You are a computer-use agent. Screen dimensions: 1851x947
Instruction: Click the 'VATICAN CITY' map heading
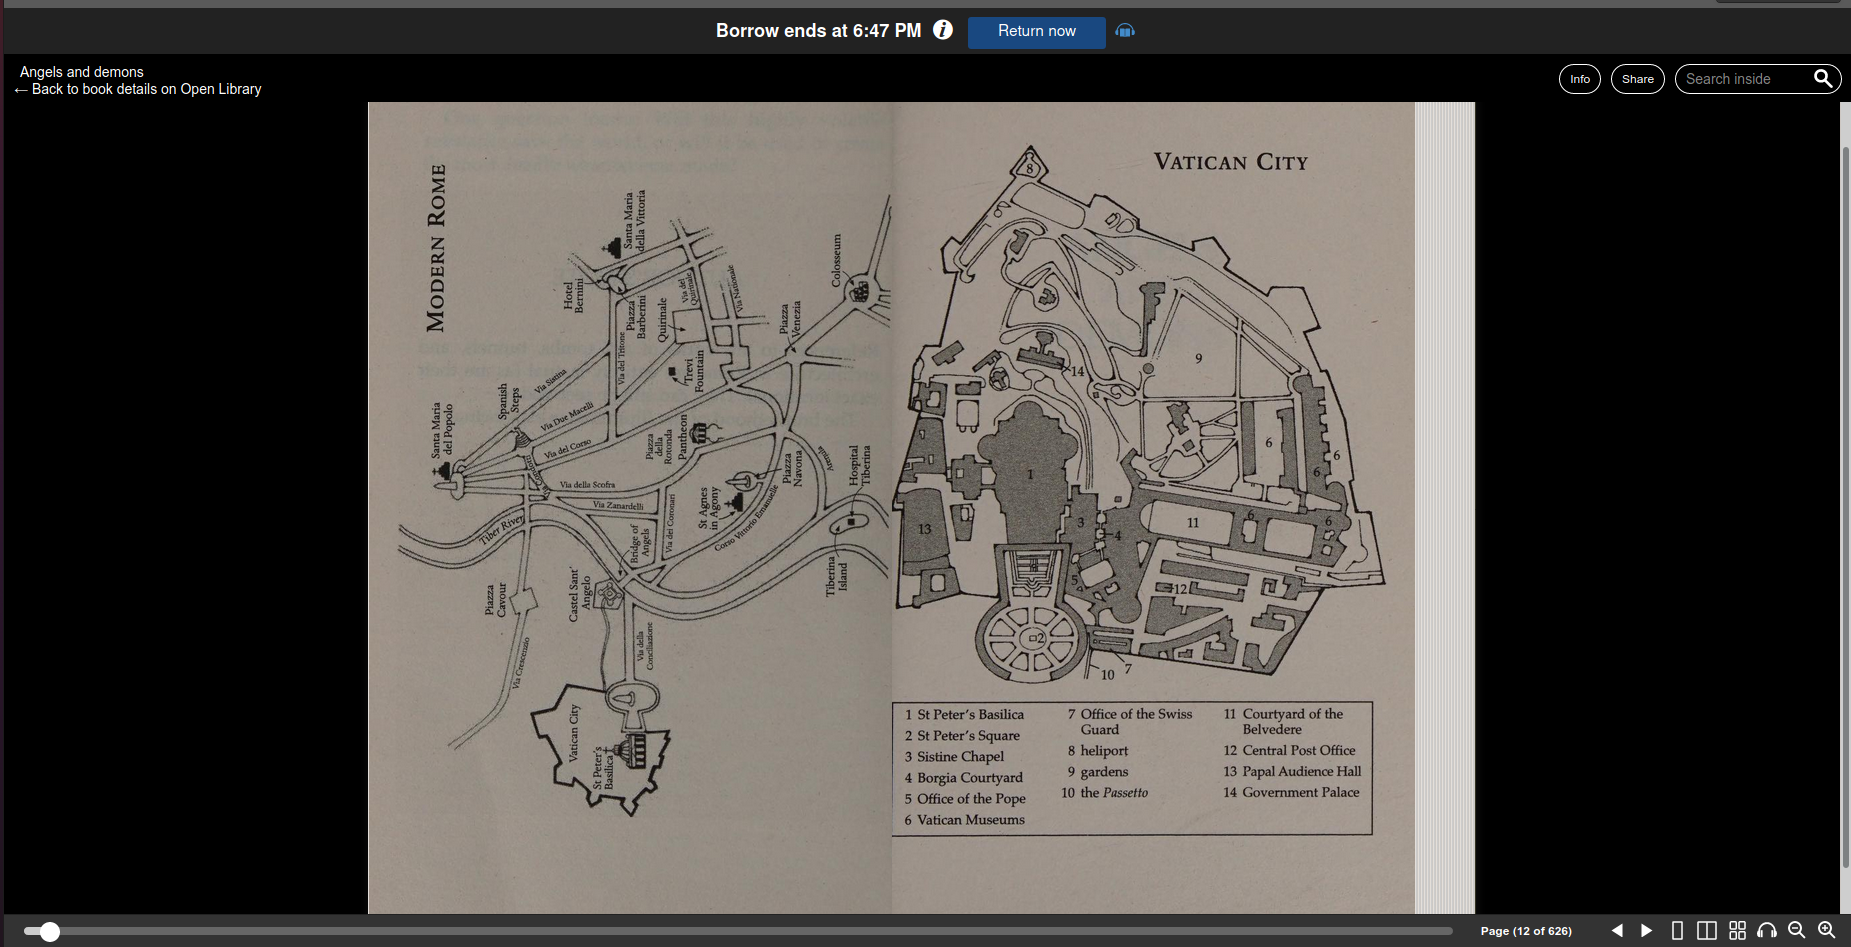point(1231,162)
